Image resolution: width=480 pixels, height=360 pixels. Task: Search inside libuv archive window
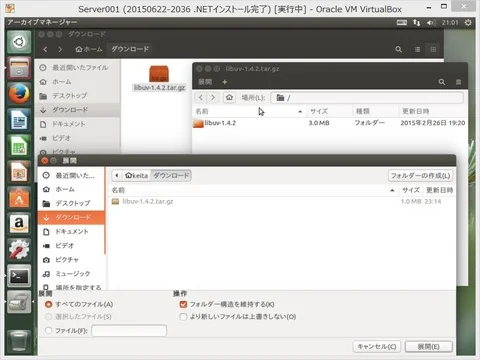coord(442,82)
